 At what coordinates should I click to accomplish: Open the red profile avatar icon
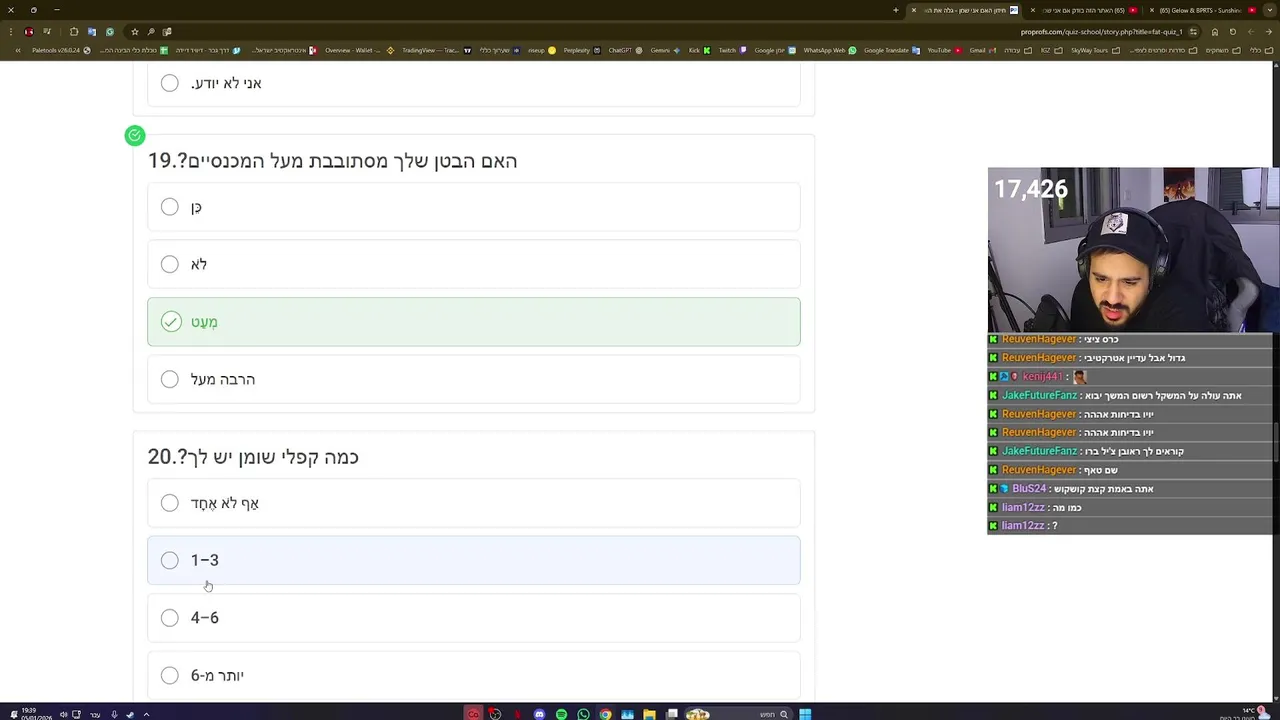(29, 31)
